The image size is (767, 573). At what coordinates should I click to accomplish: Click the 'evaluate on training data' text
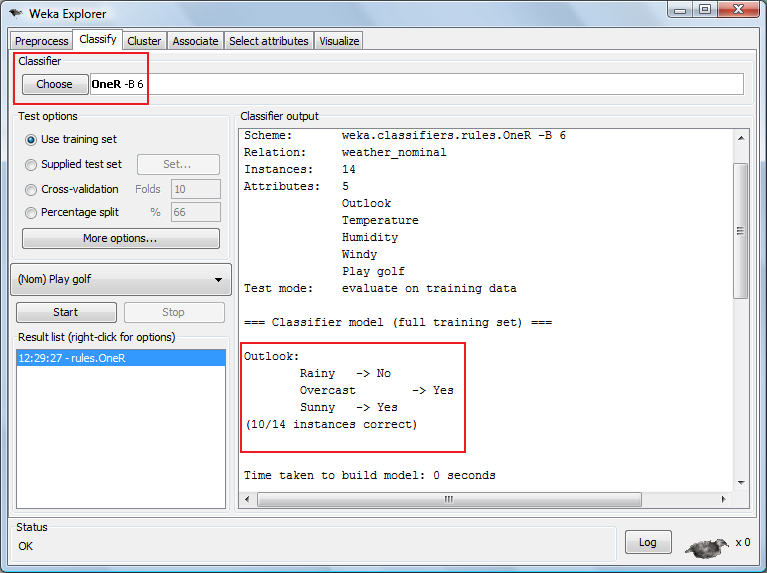pos(429,288)
